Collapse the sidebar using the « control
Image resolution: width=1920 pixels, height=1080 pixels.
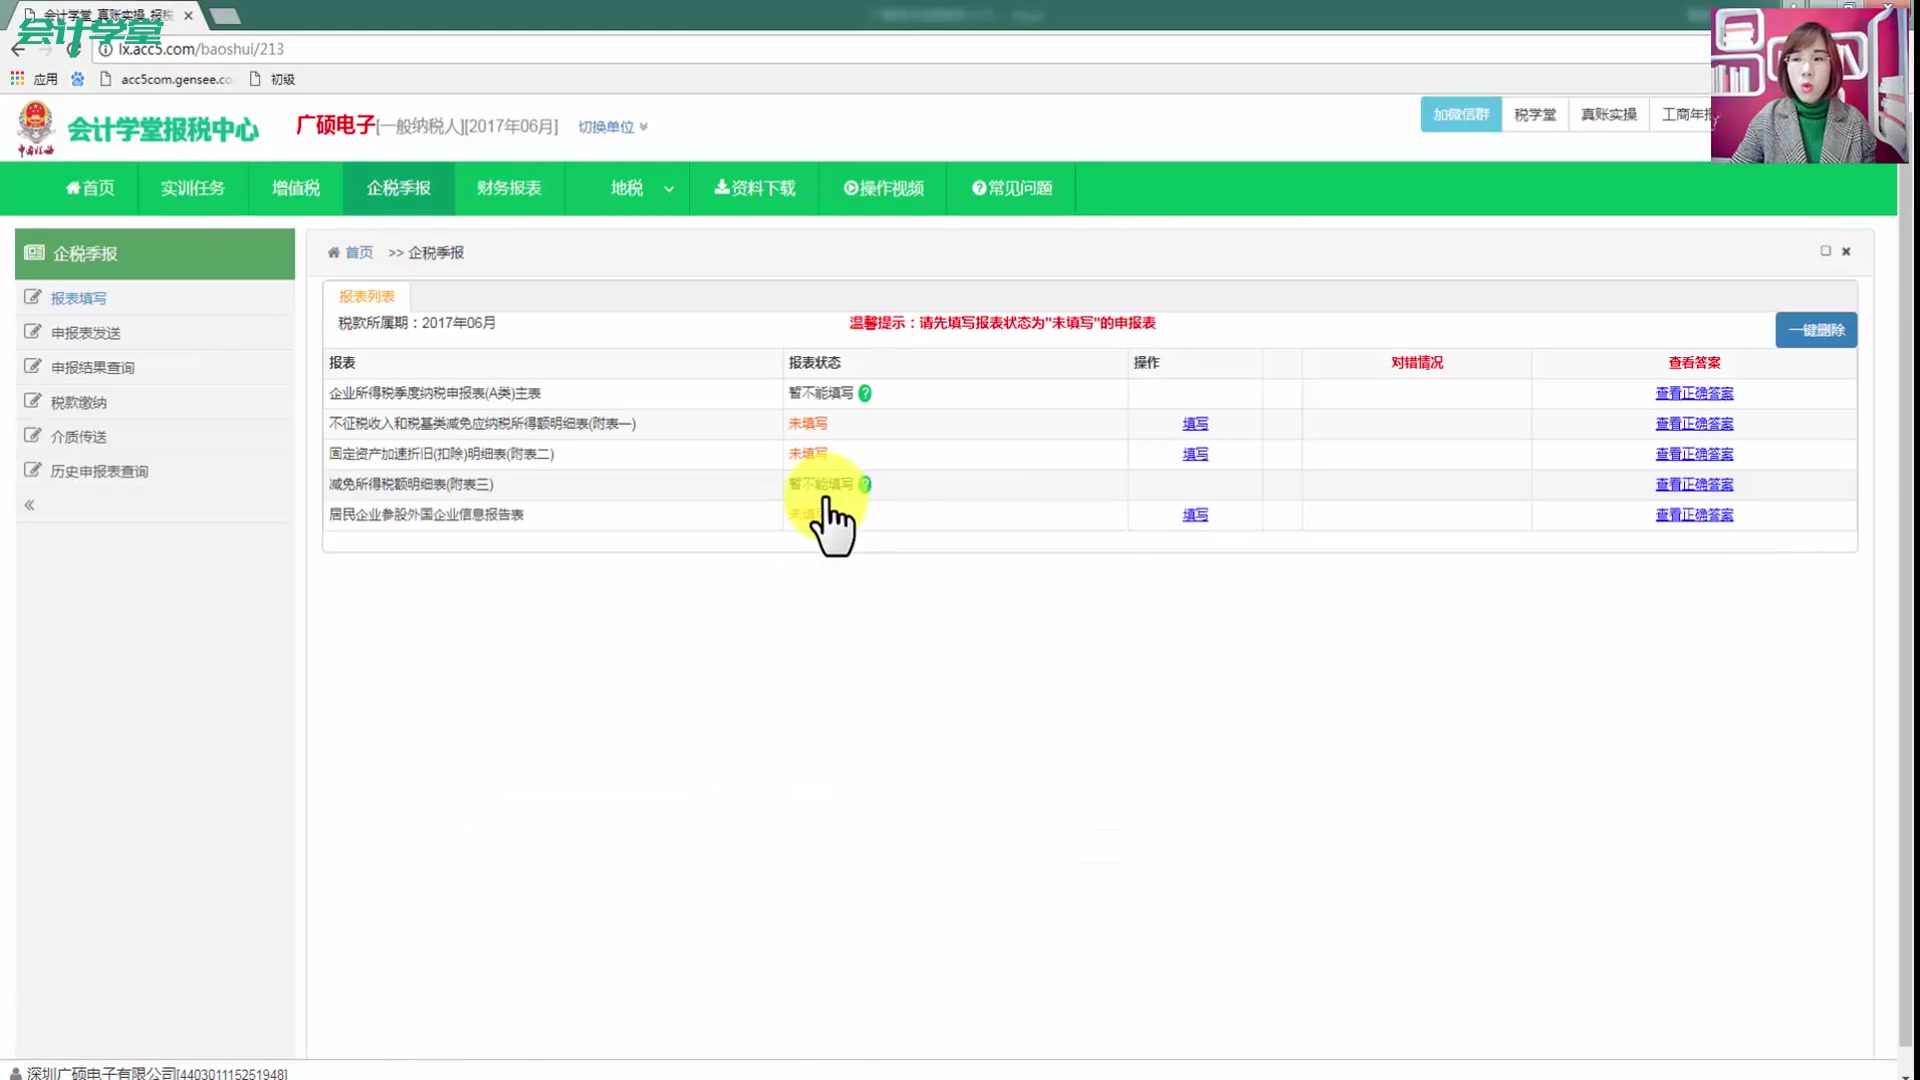click(29, 505)
